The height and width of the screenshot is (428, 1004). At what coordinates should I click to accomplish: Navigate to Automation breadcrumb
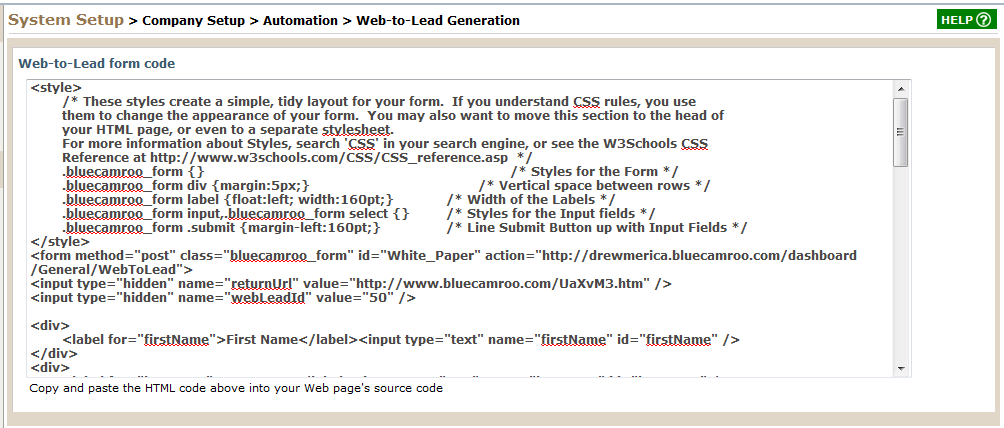(300, 21)
